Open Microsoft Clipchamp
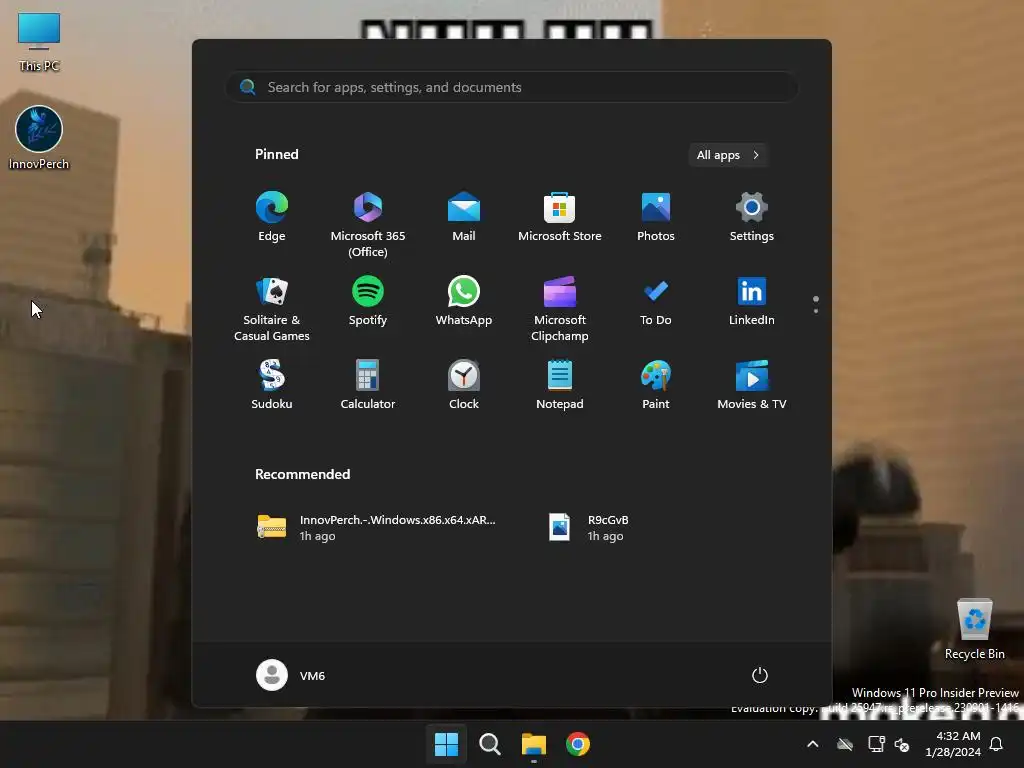The width and height of the screenshot is (1024, 768). (560, 308)
